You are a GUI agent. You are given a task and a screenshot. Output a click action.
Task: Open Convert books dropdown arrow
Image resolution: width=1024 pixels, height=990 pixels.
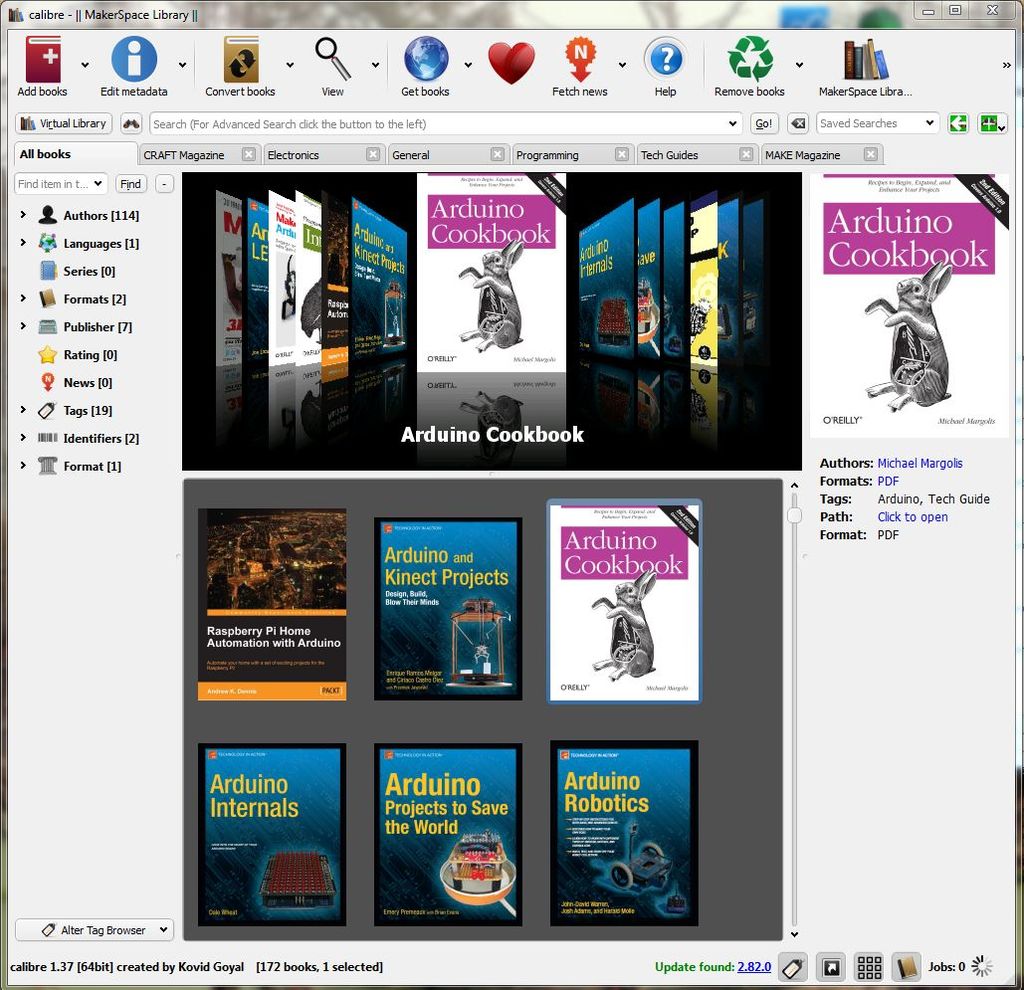[x=290, y=65]
